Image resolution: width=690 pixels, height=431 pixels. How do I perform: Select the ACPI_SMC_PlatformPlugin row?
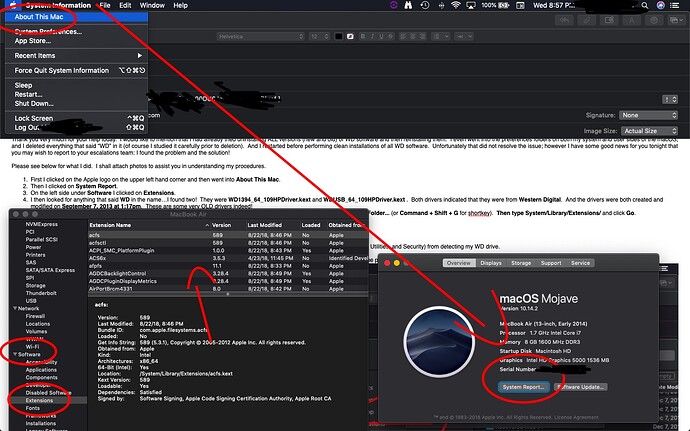[x=228, y=250]
